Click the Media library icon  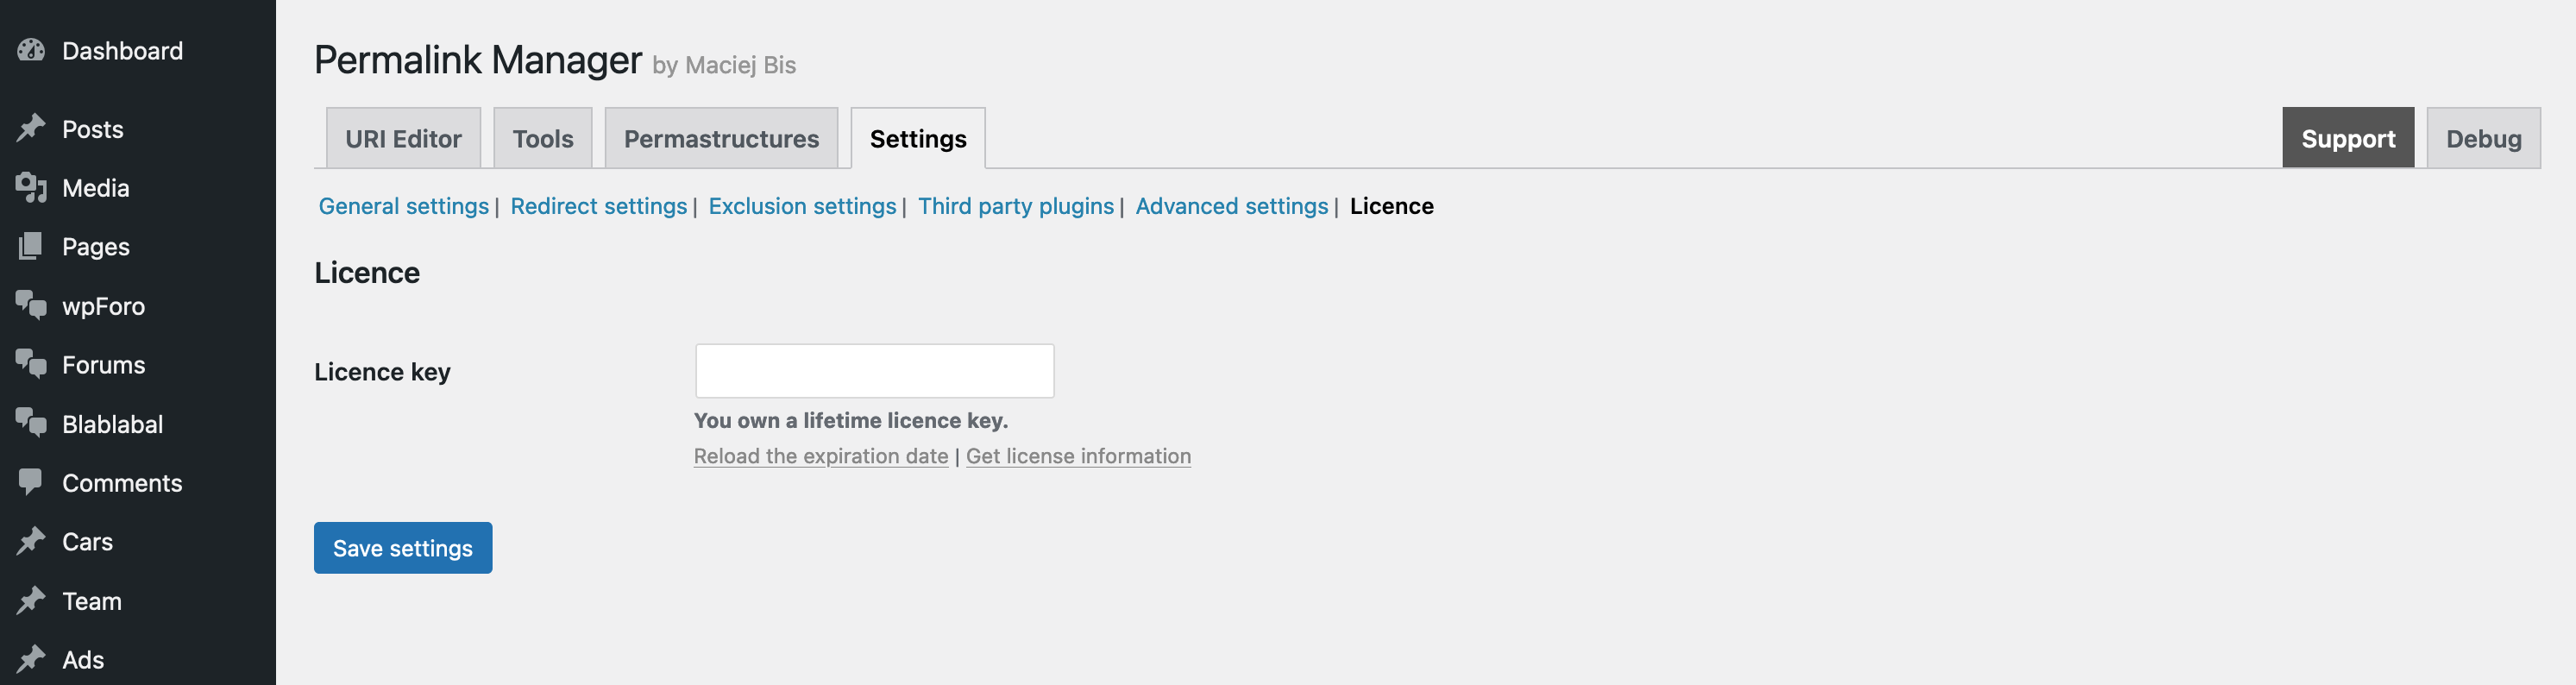(x=31, y=188)
